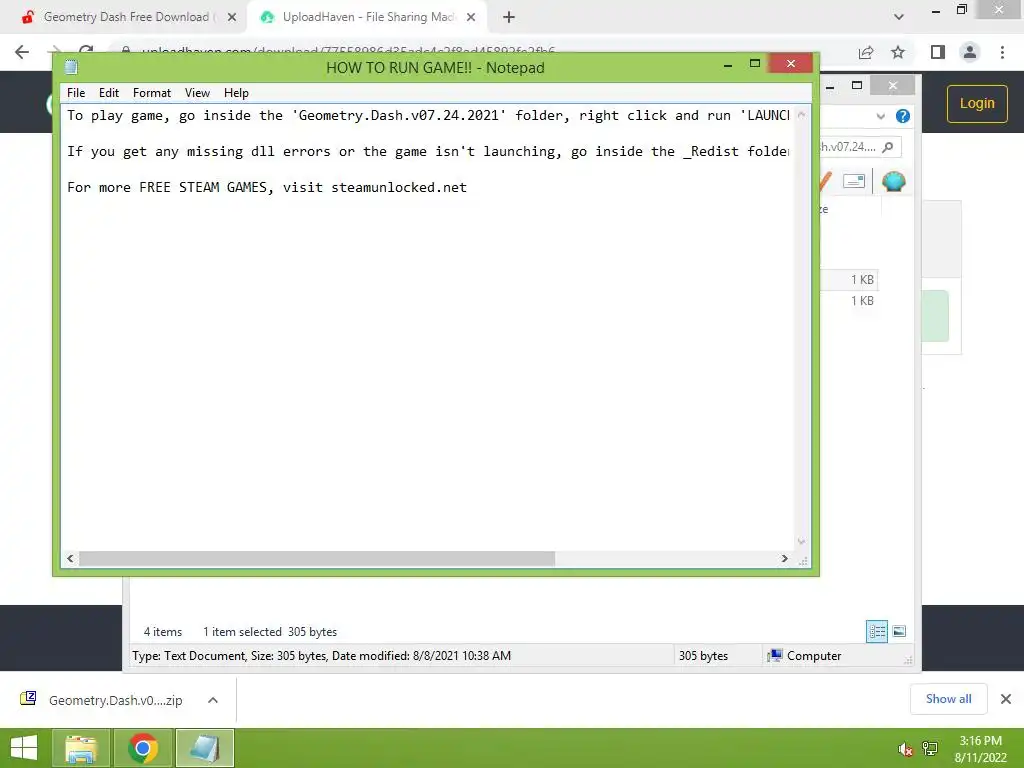Click the network tray icon

[x=930, y=749]
